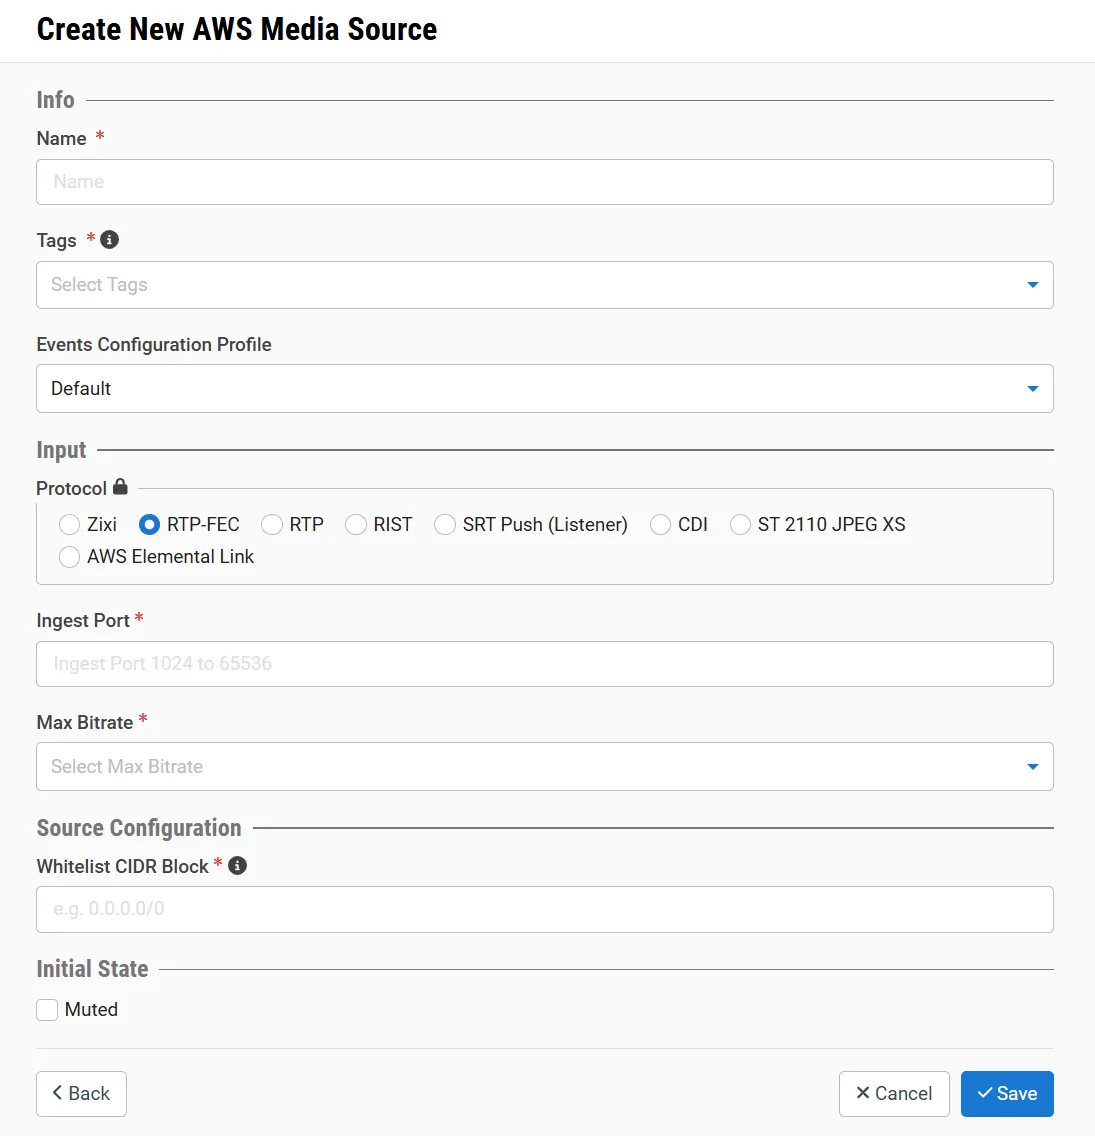Screen dimensions: 1095x1136
Task: Click the Protocol lock icon
Action: tap(120, 487)
